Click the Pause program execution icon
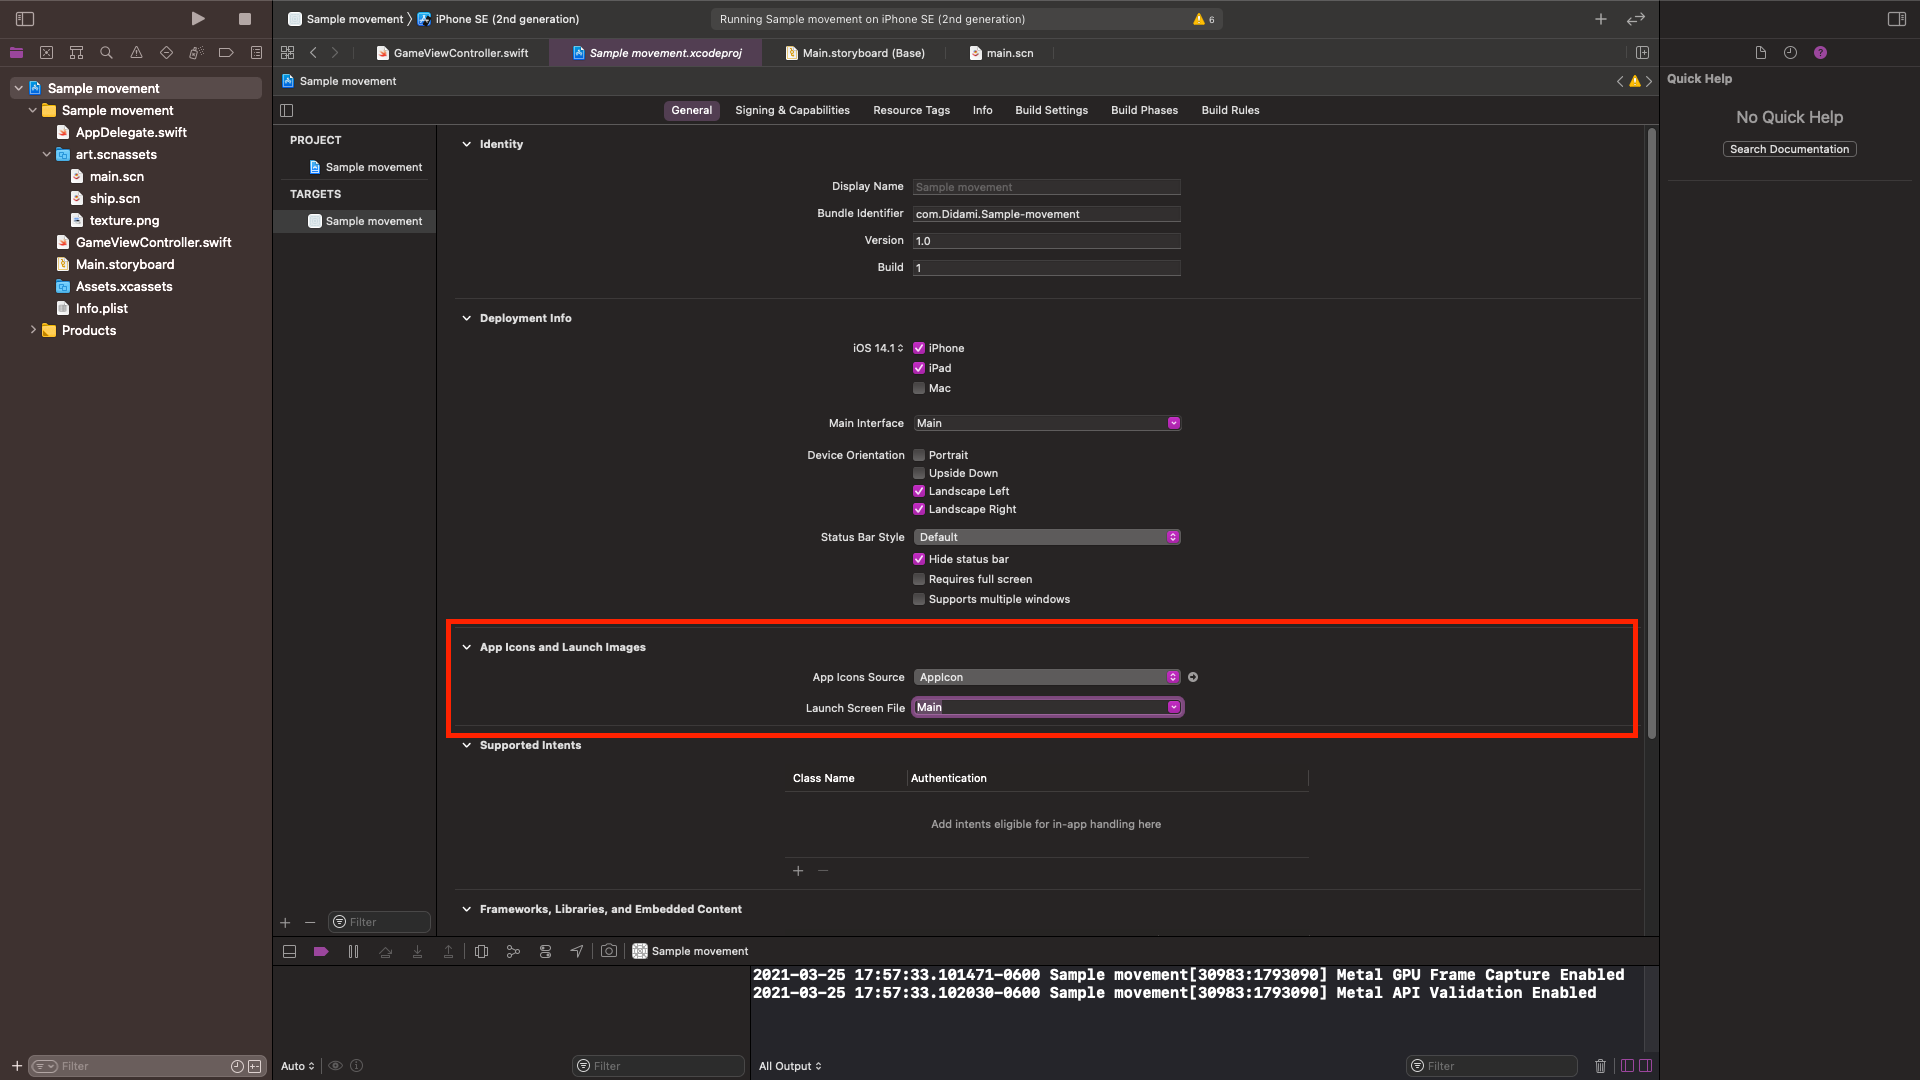Screen dimensions: 1920x1080 353,952
